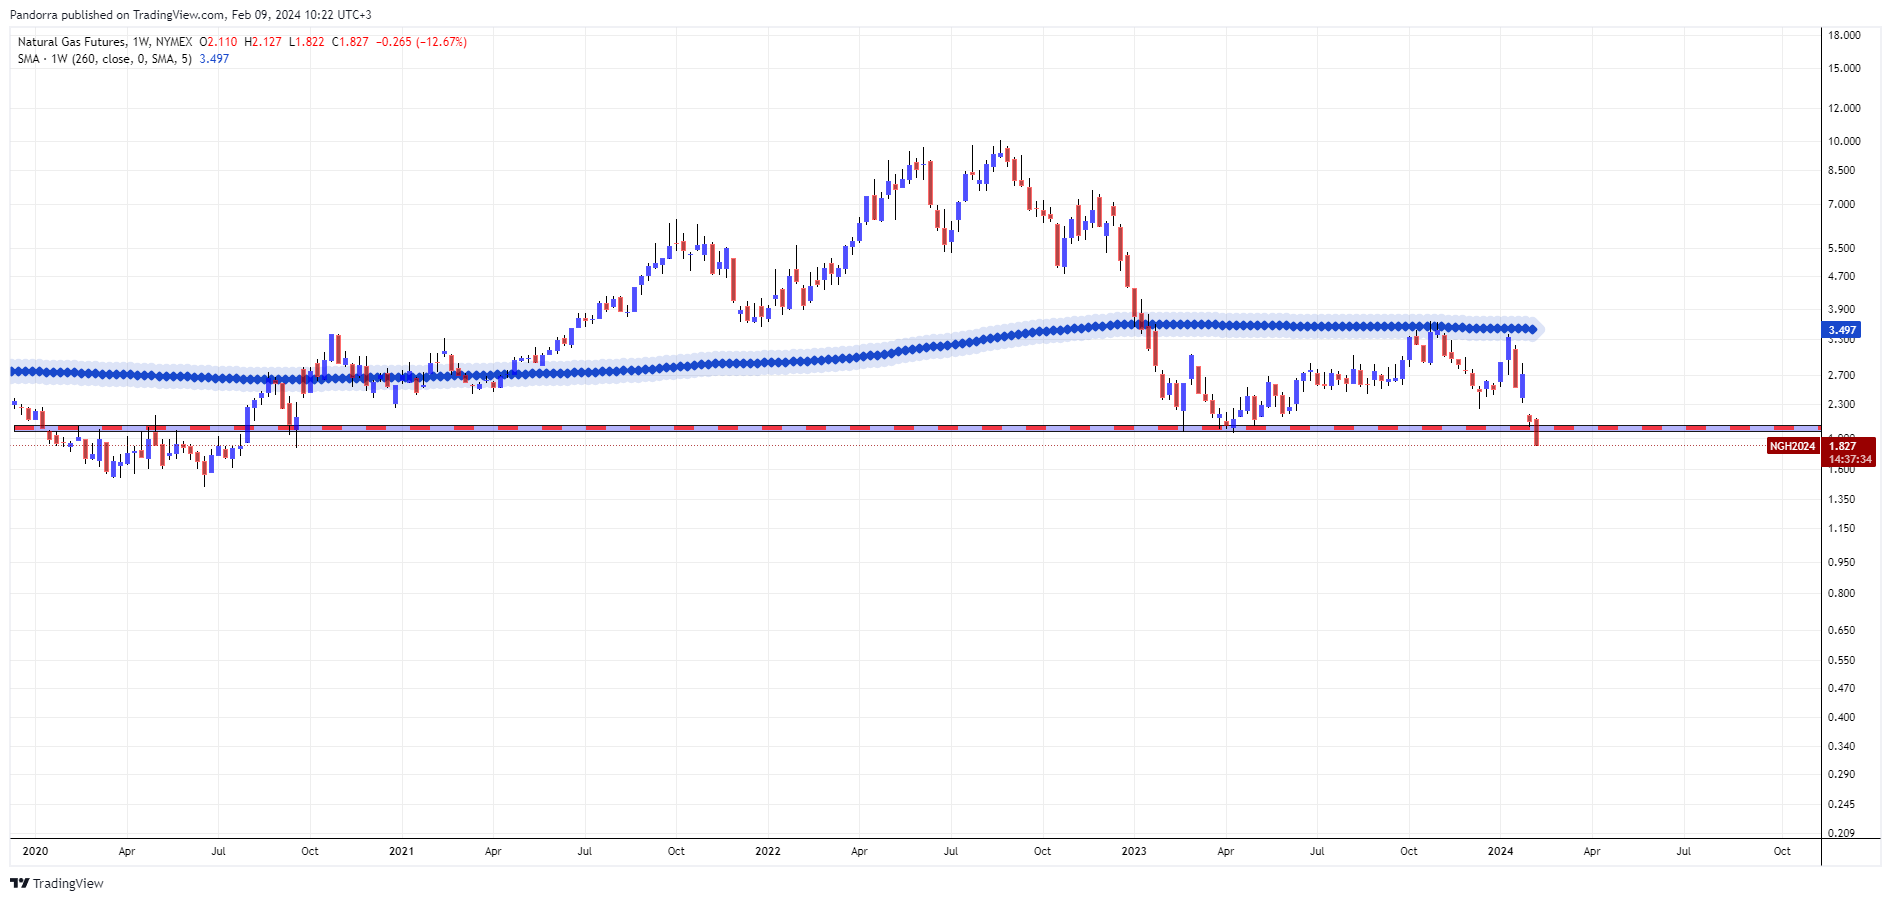Click the 0.245 price scale label
This screenshot has width=1891, height=901.
click(1841, 804)
